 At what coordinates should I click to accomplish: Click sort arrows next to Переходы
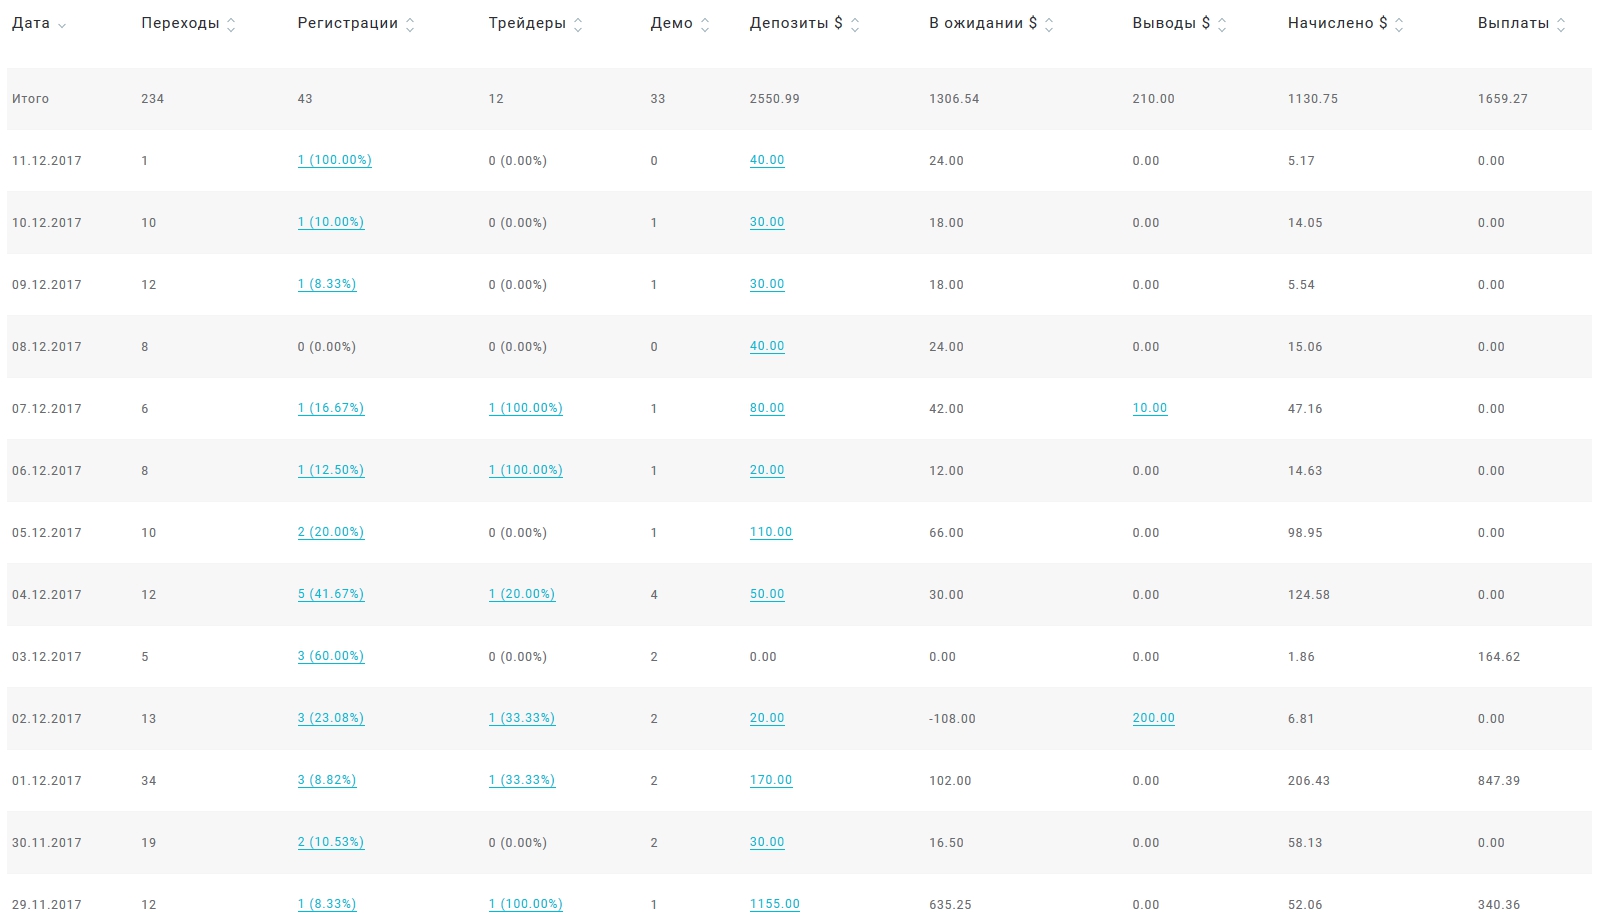point(231,25)
